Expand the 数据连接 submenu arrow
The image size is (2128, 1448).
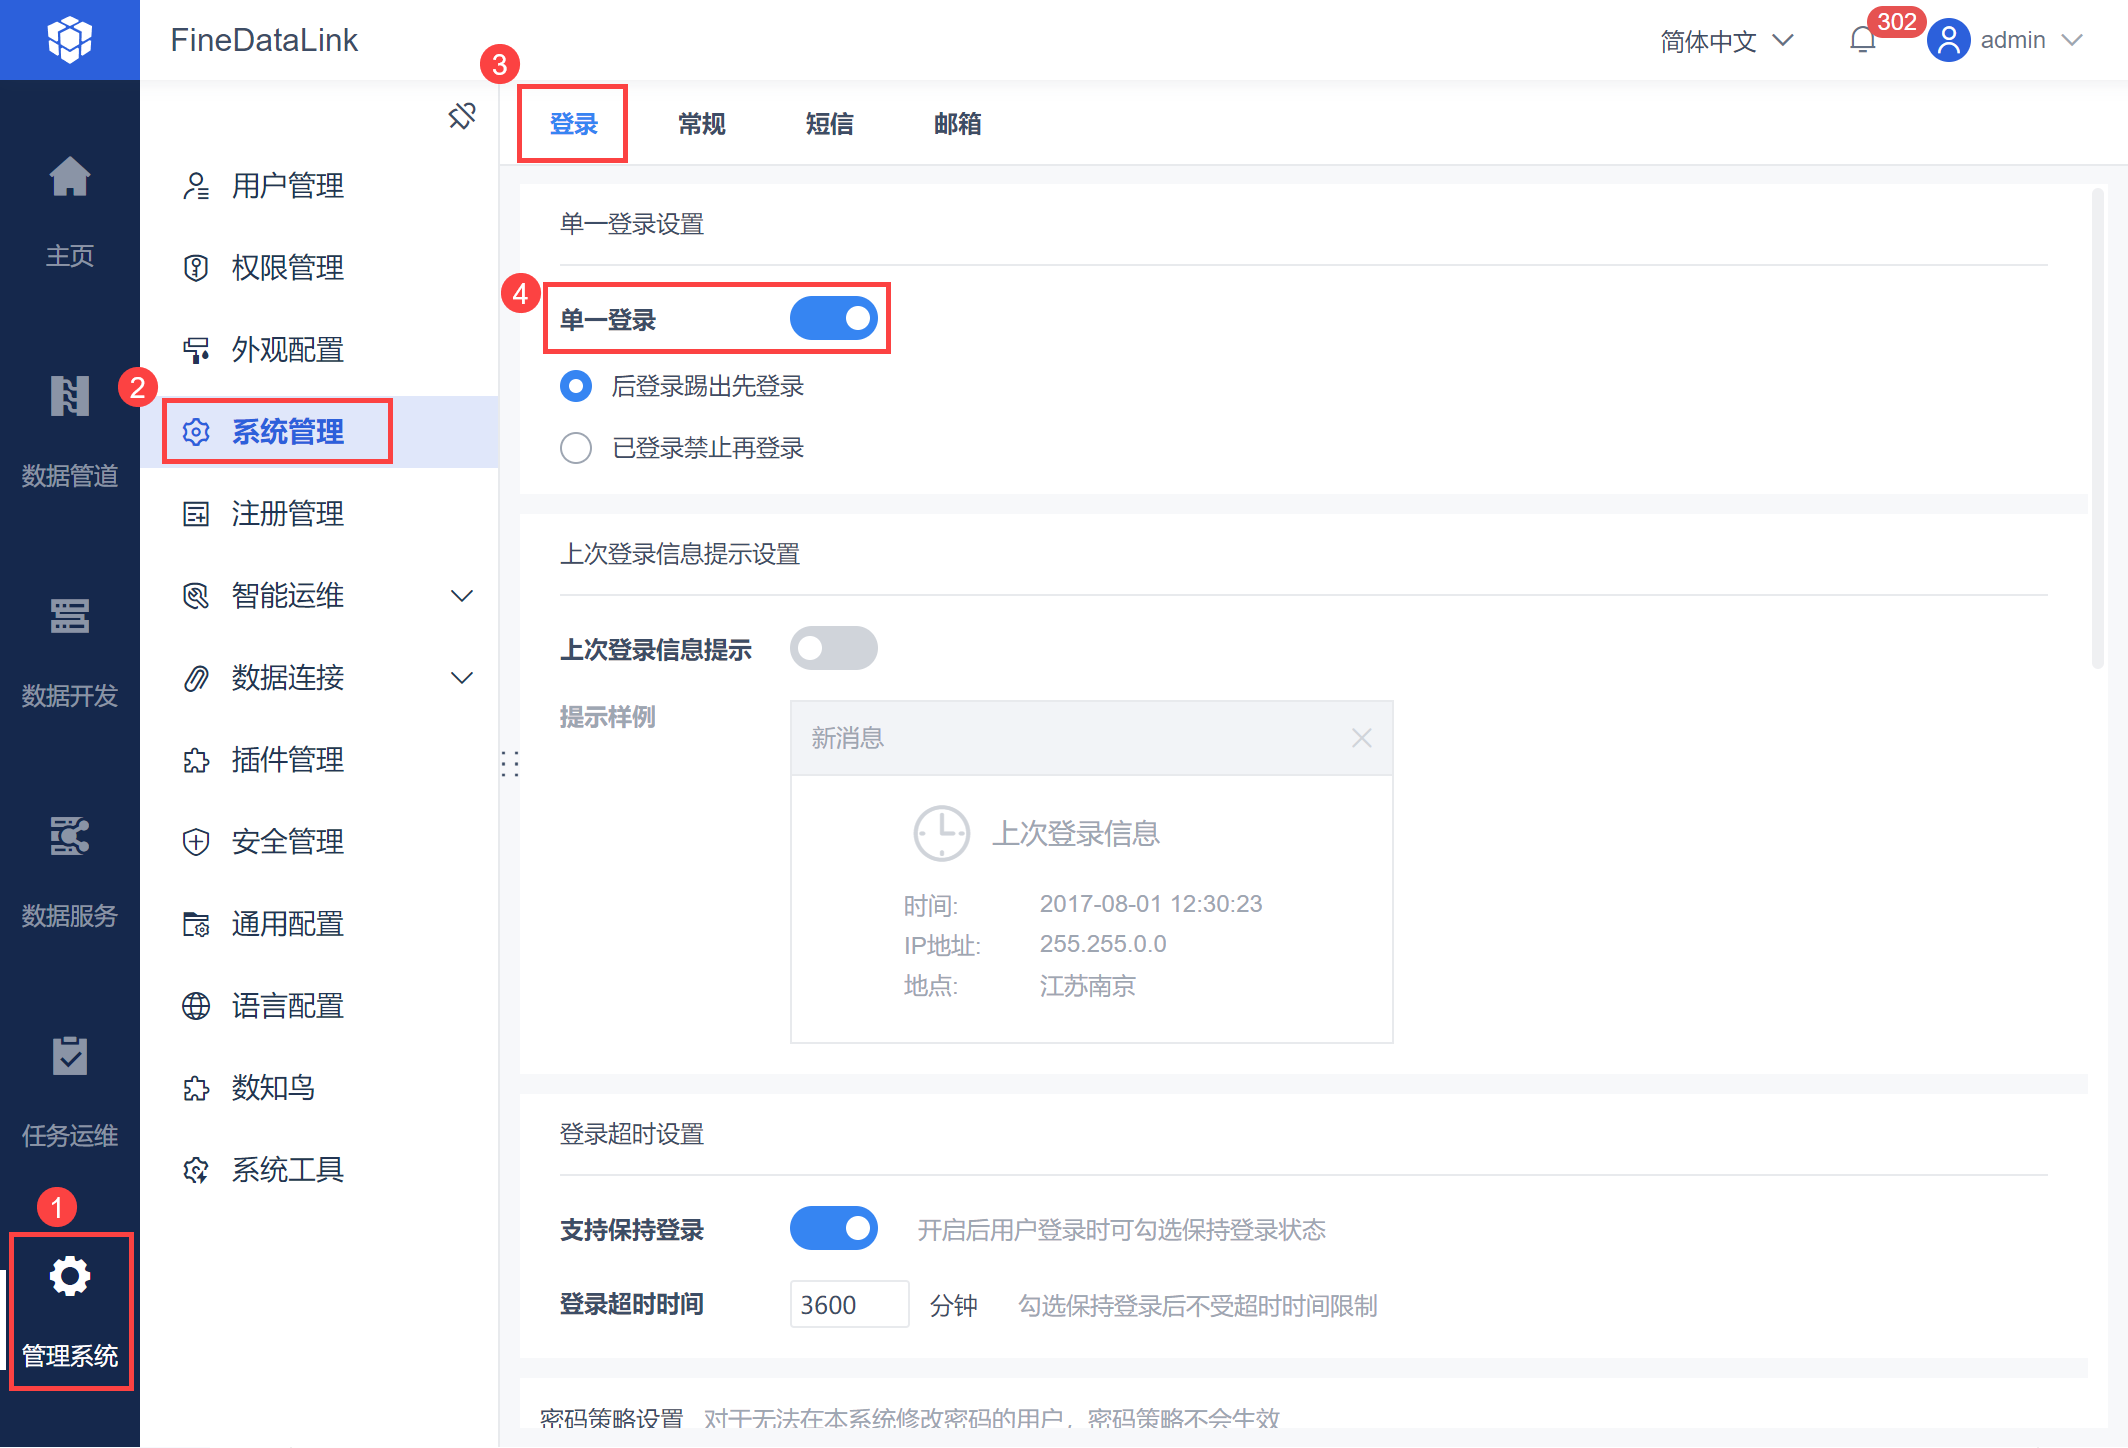462,678
